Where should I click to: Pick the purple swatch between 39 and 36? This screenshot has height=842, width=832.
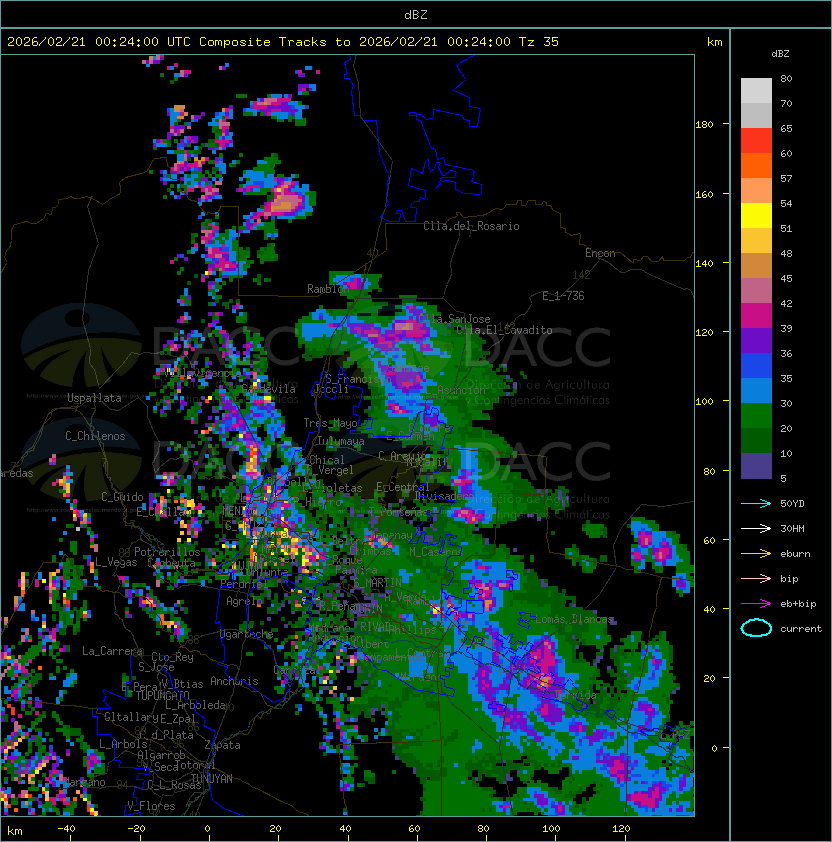(x=756, y=340)
